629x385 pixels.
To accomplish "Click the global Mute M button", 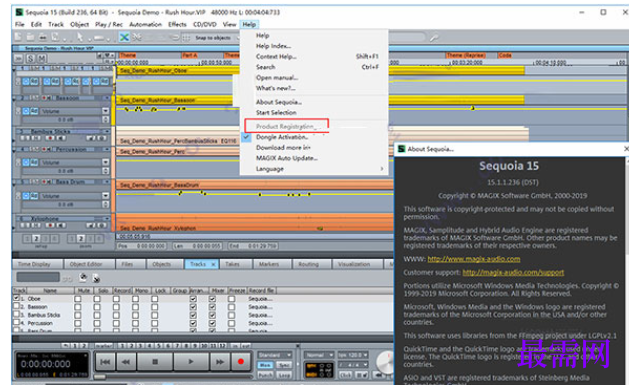I will point(42,59).
